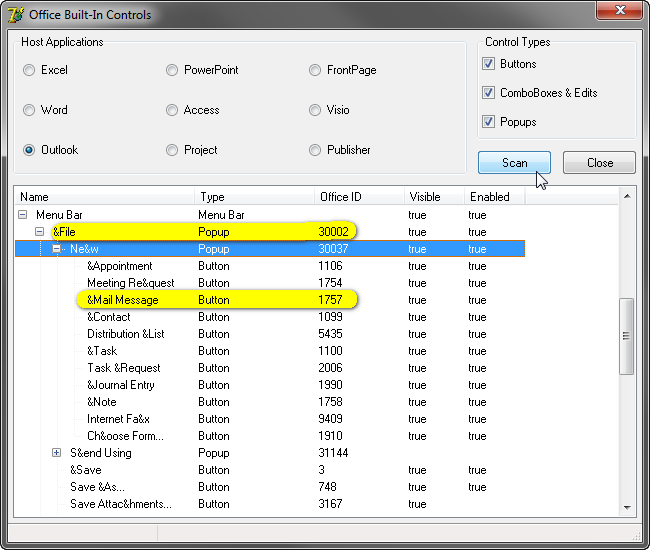650x550 pixels.
Task: Click the application icon in title bar
Action: 16,15
